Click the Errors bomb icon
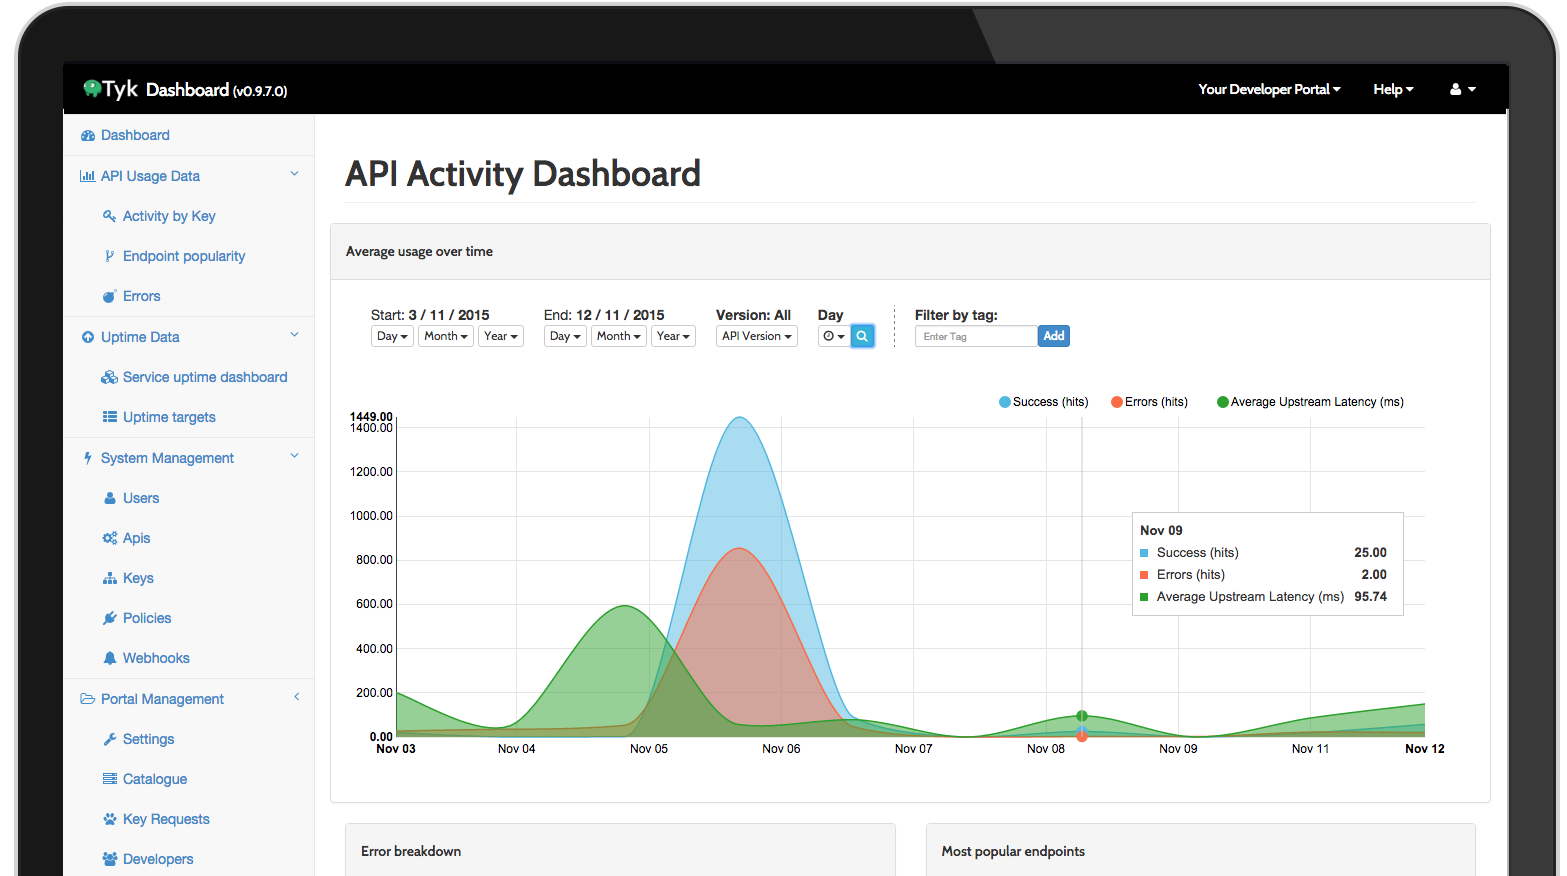 (110, 296)
